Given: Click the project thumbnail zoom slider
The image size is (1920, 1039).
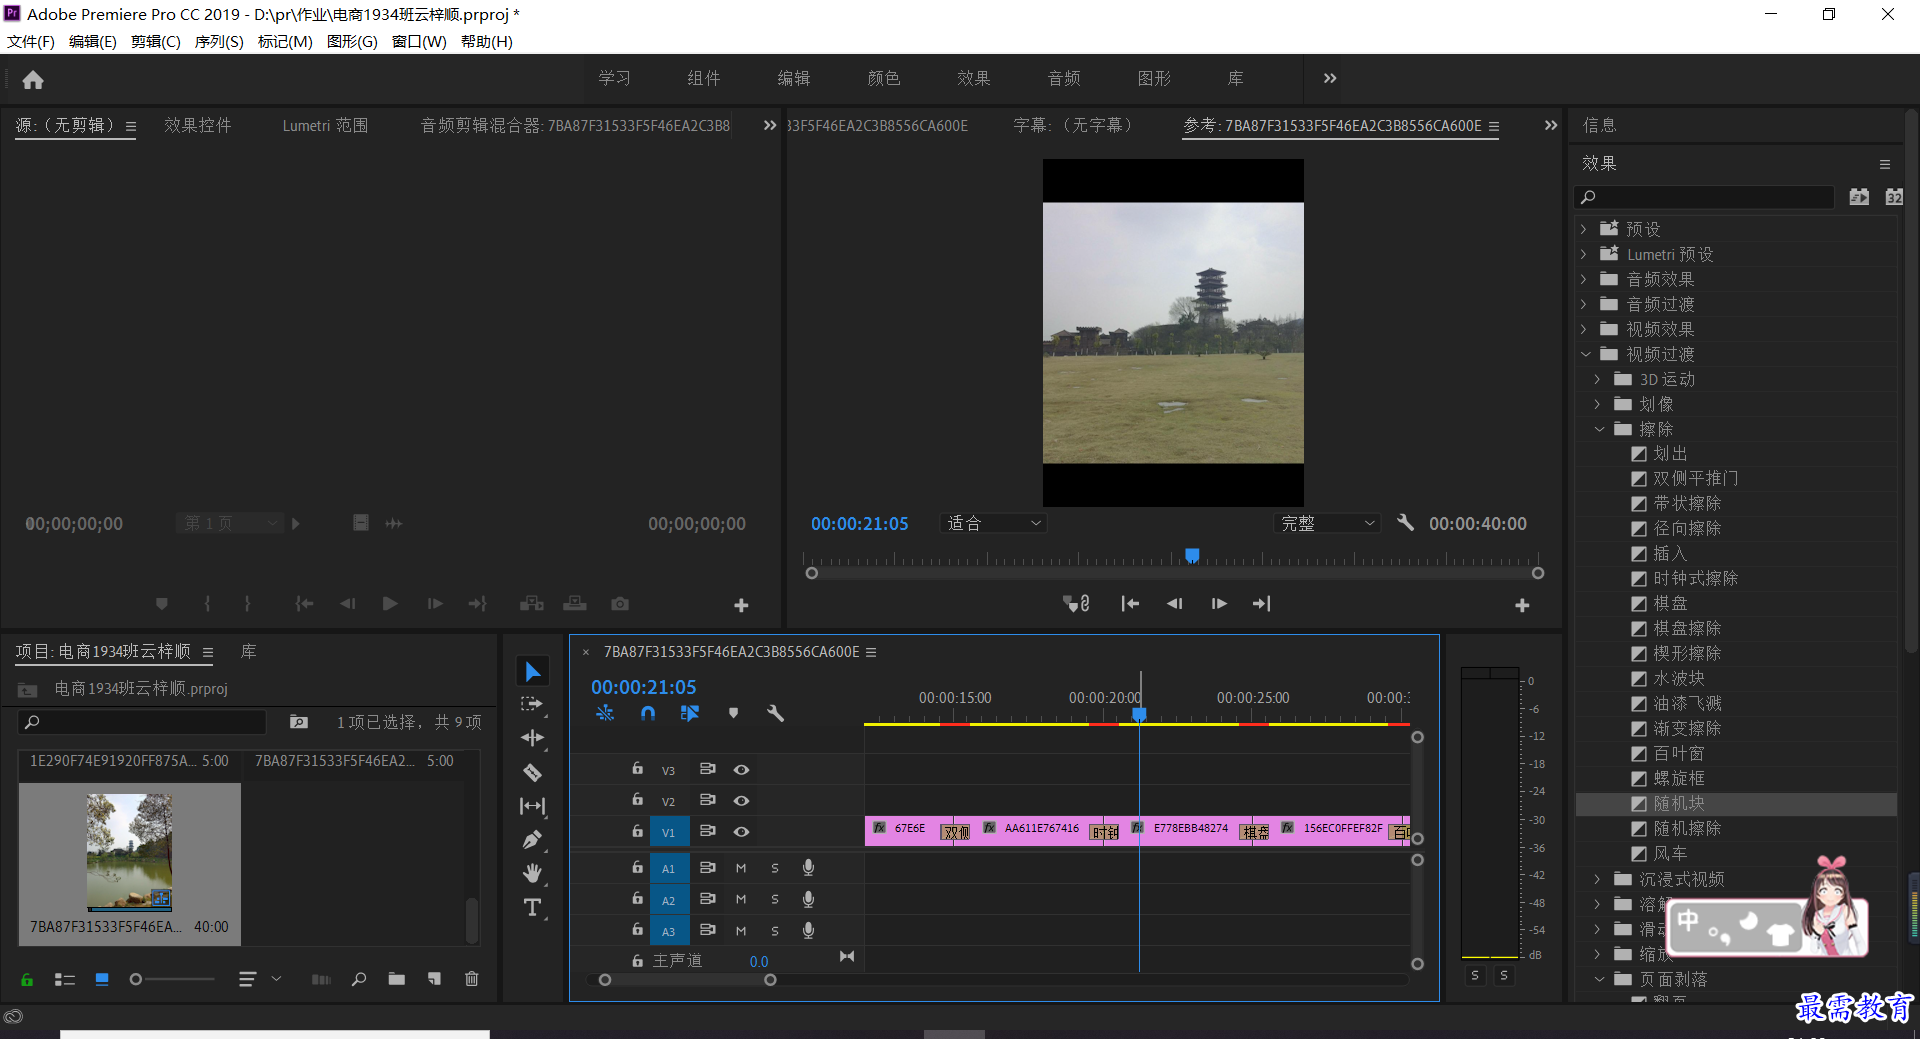Looking at the screenshot, I should pyautogui.click(x=171, y=979).
